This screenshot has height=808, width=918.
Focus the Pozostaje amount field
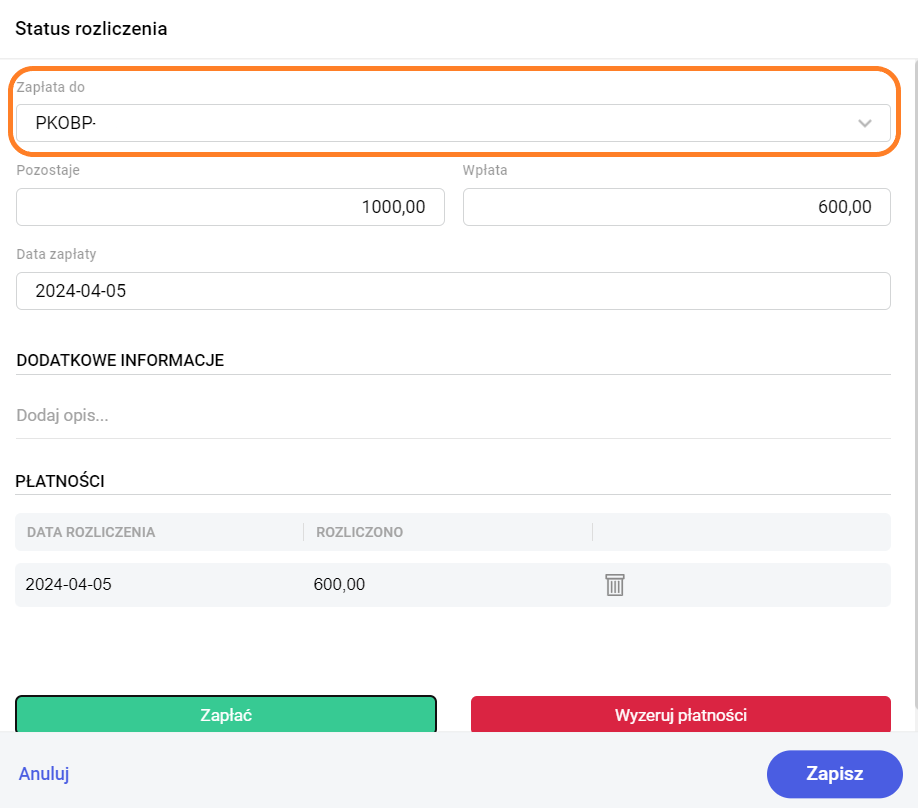point(230,207)
